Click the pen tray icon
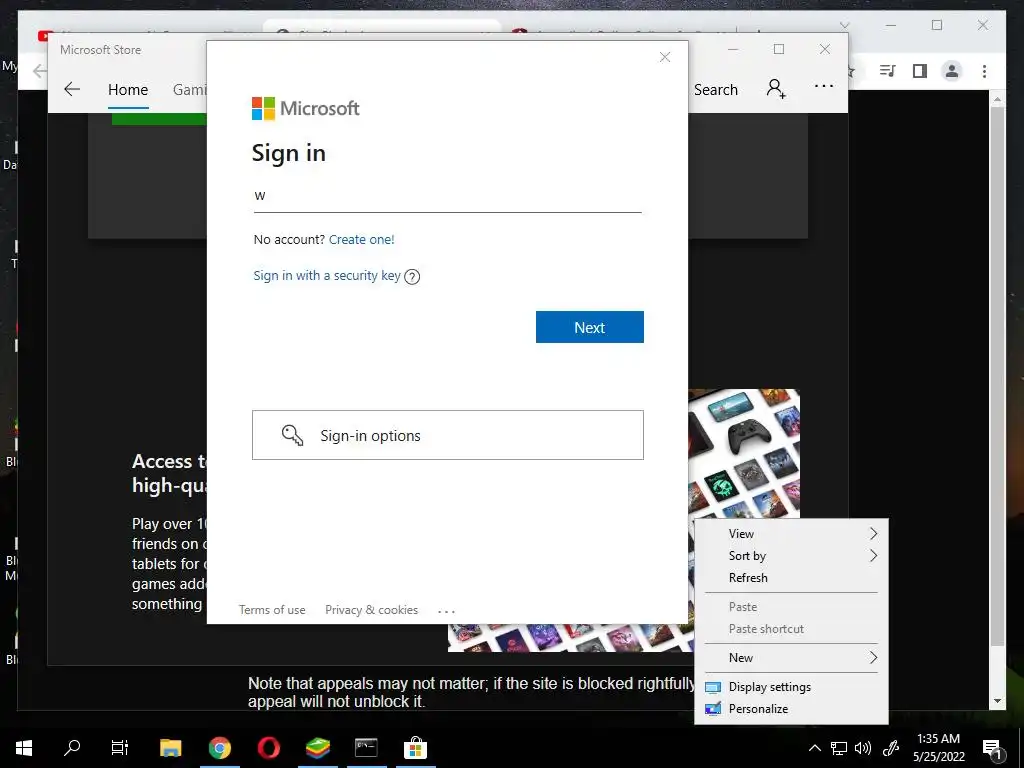This screenshot has width=1024, height=768. coord(891,748)
